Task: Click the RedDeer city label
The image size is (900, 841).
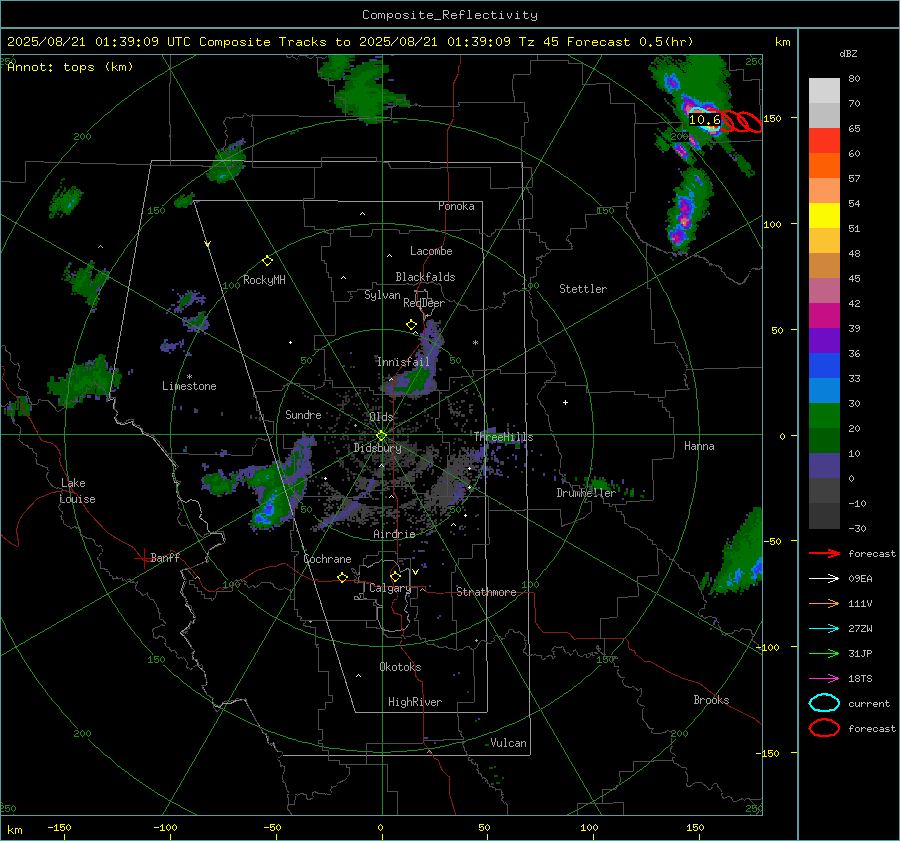Action: [424, 303]
